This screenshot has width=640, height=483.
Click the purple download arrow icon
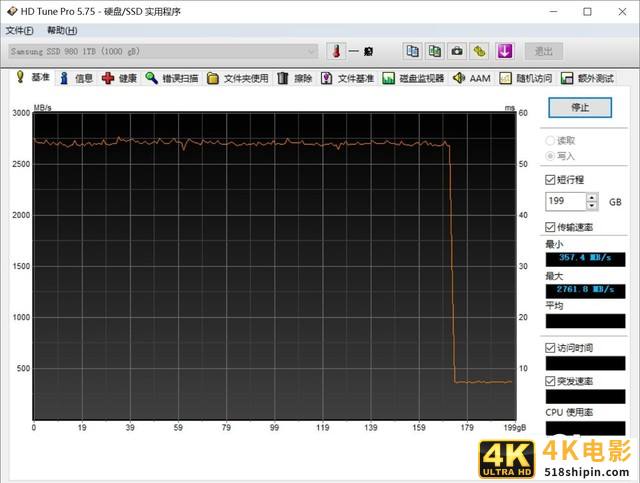point(504,51)
